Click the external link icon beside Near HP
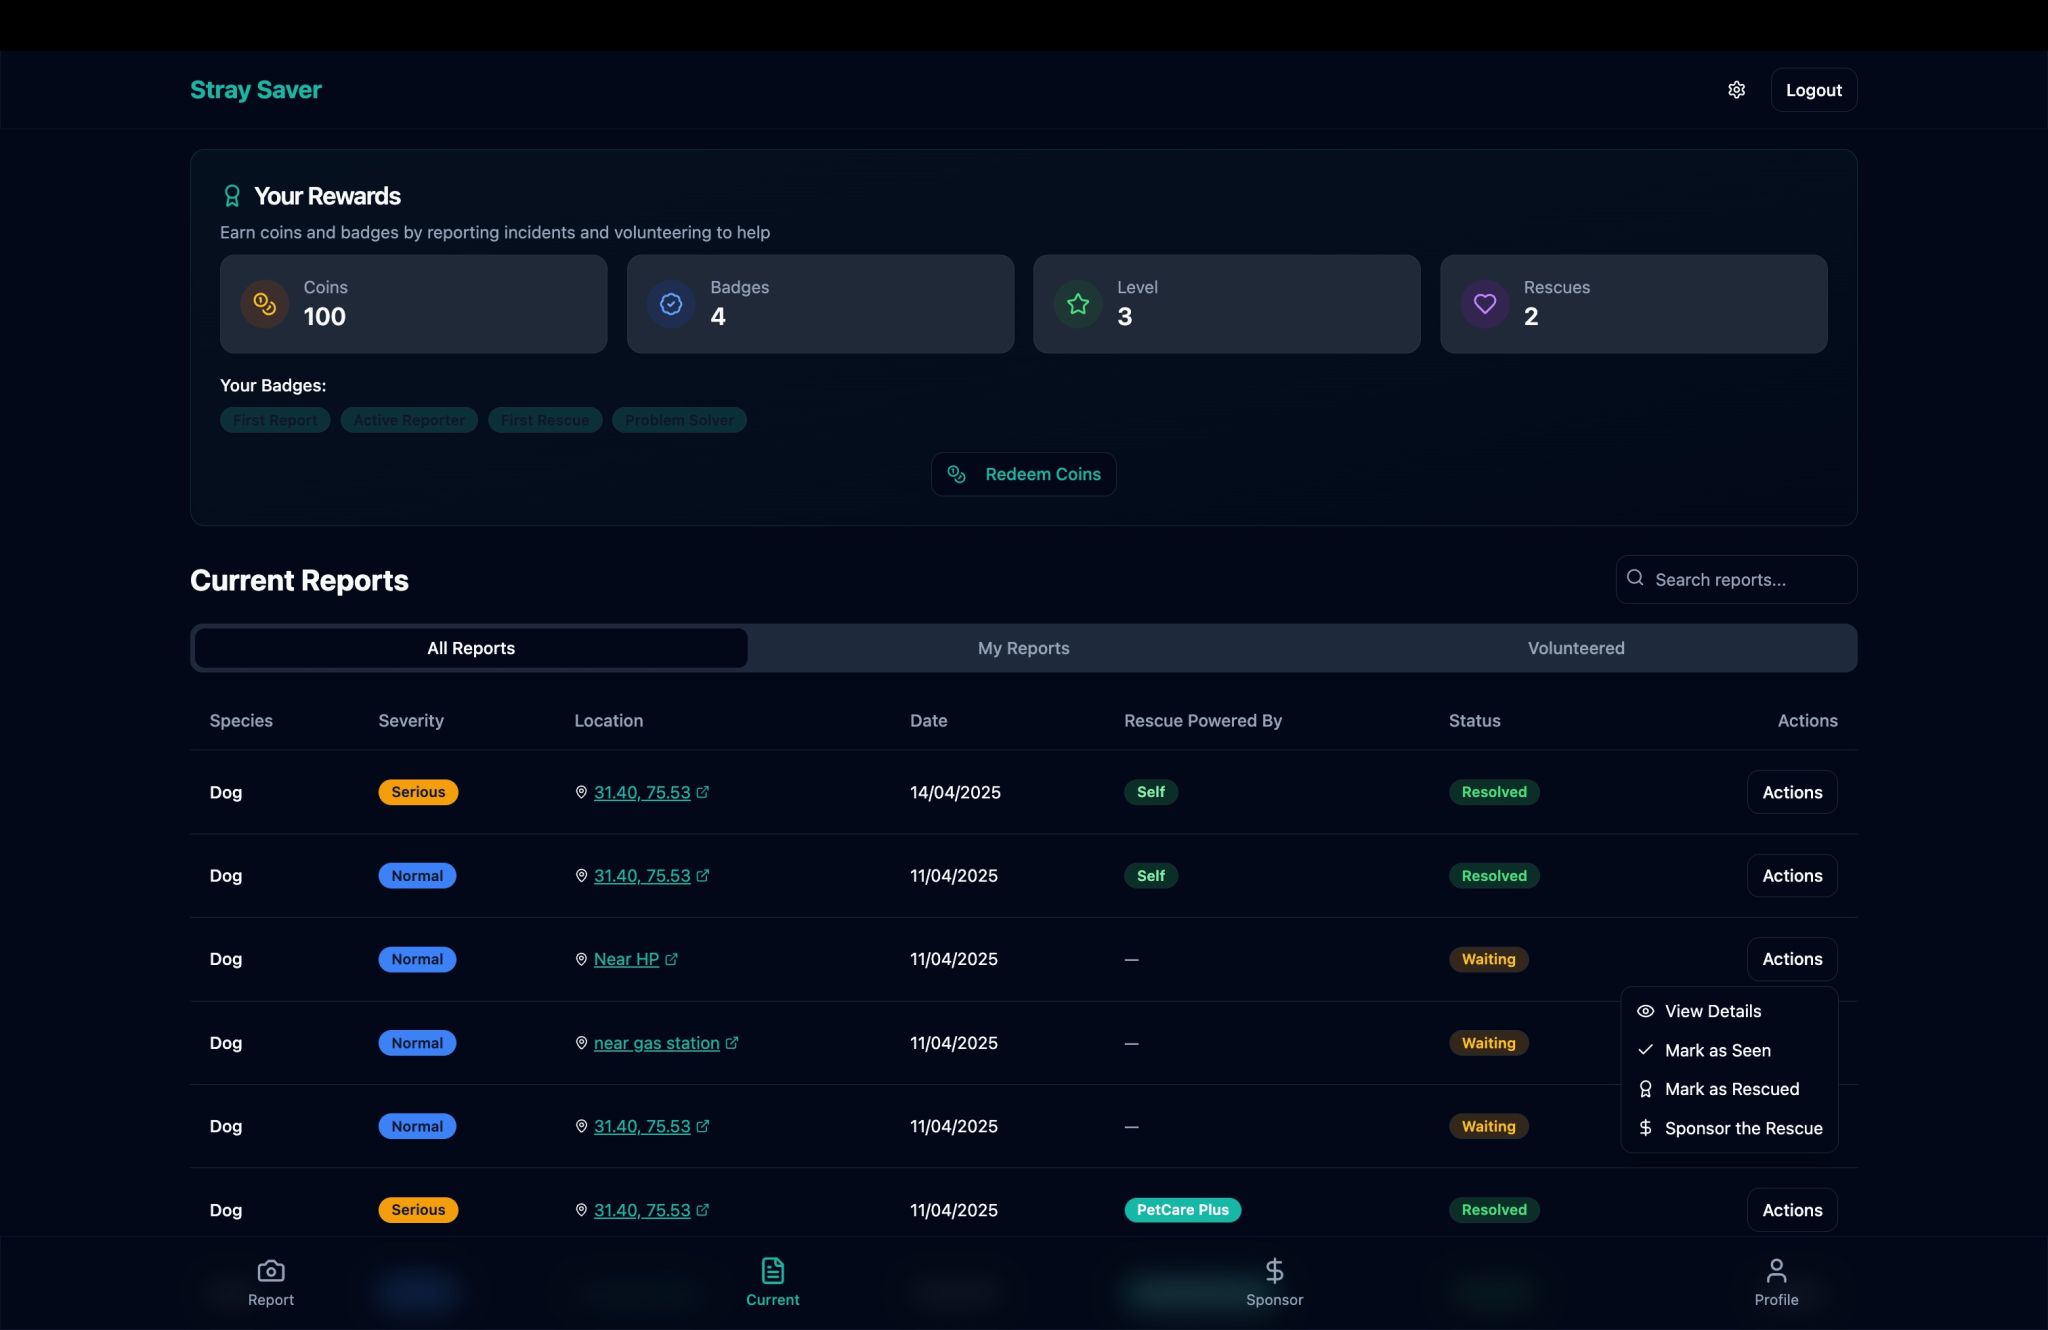 (x=671, y=959)
